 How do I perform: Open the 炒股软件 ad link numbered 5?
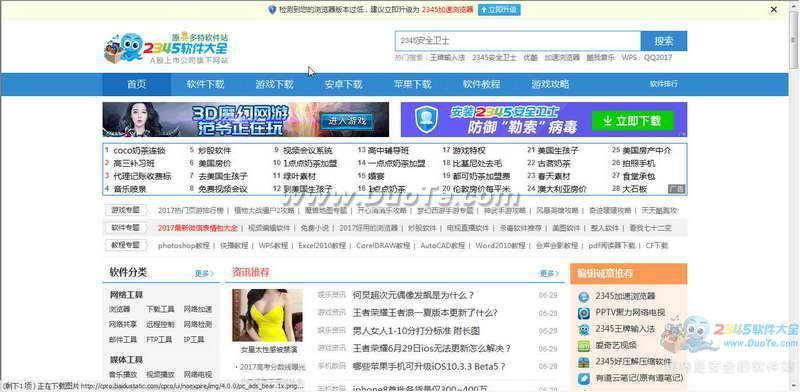point(215,151)
